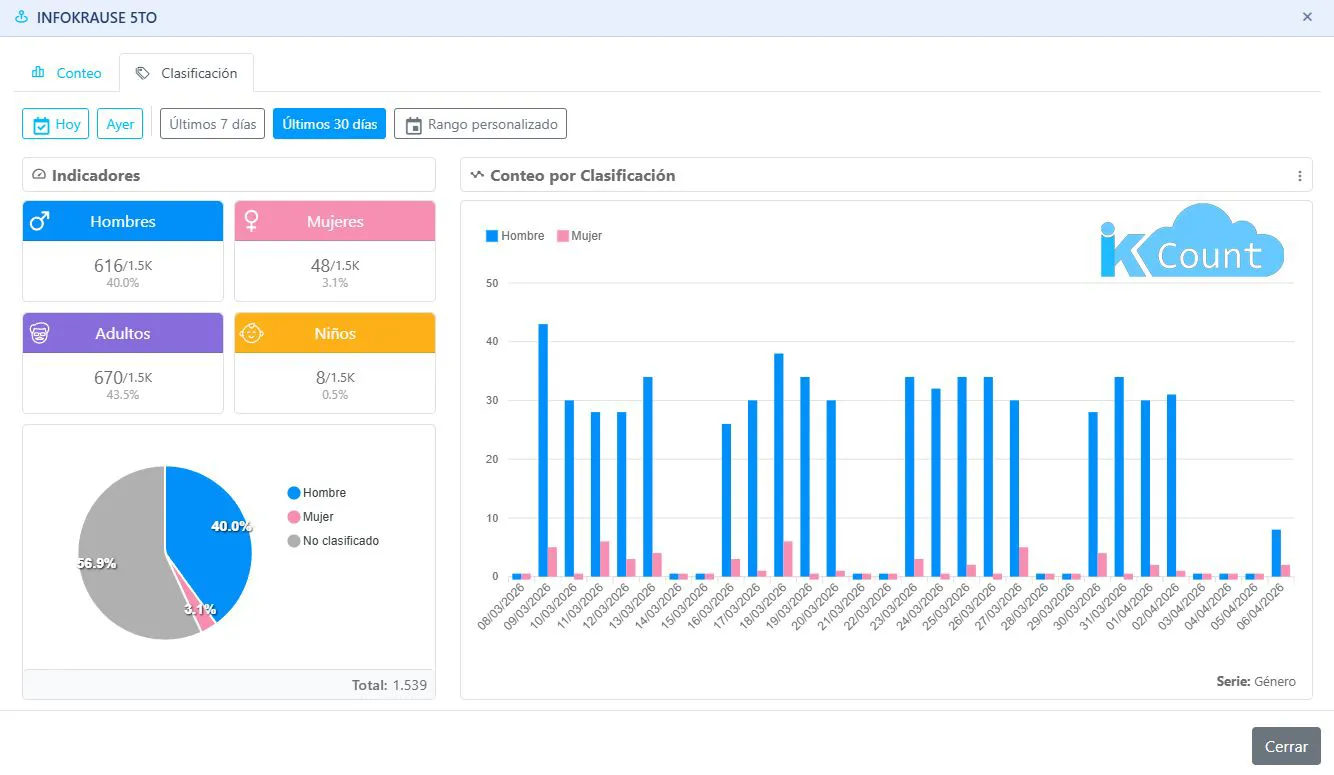Switch to the Conteo tab

66,73
